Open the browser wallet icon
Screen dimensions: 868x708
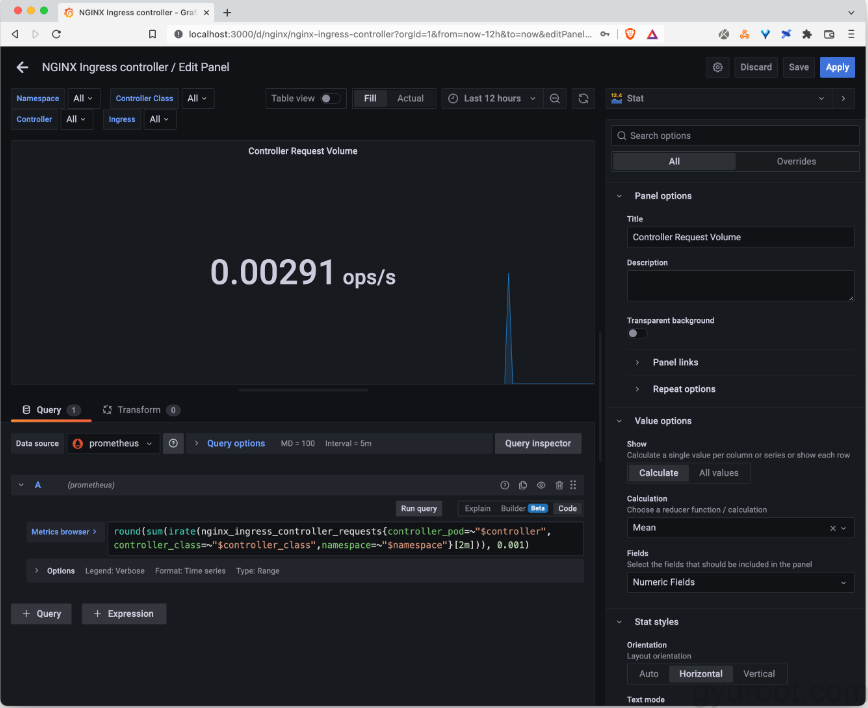[x=829, y=34]
